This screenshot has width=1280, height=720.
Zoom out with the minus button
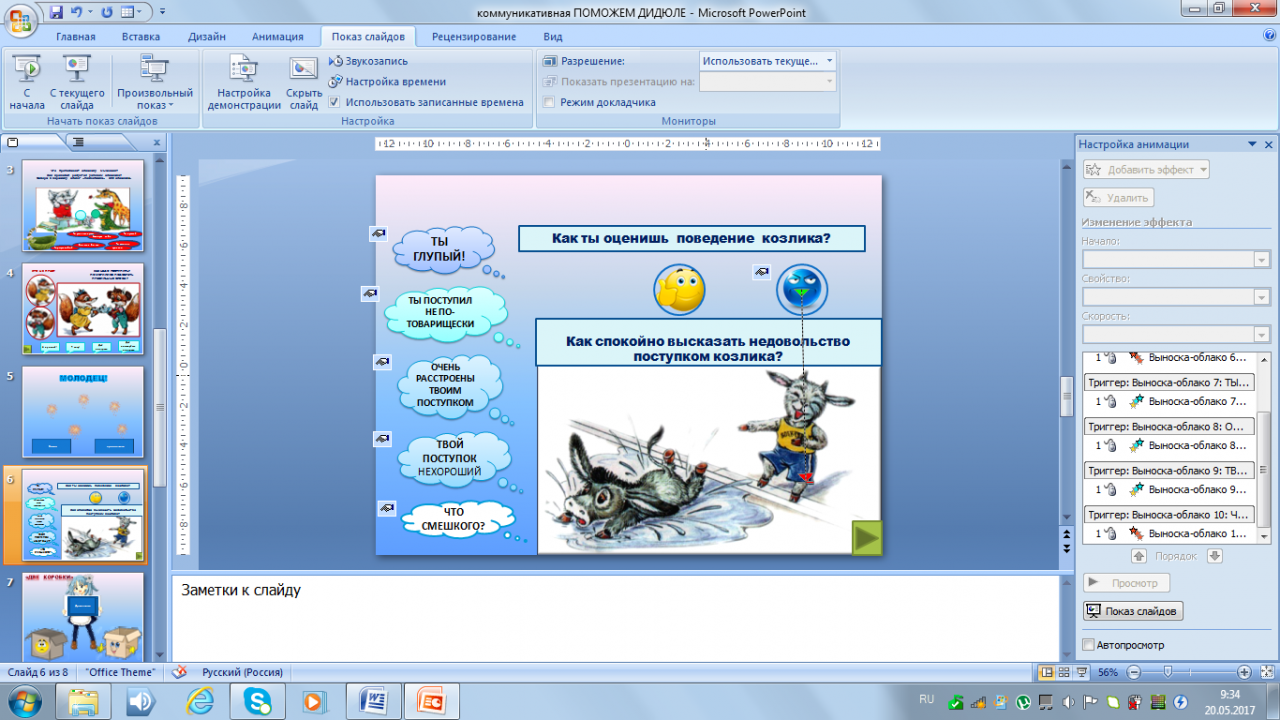[x=1134, y=672]
